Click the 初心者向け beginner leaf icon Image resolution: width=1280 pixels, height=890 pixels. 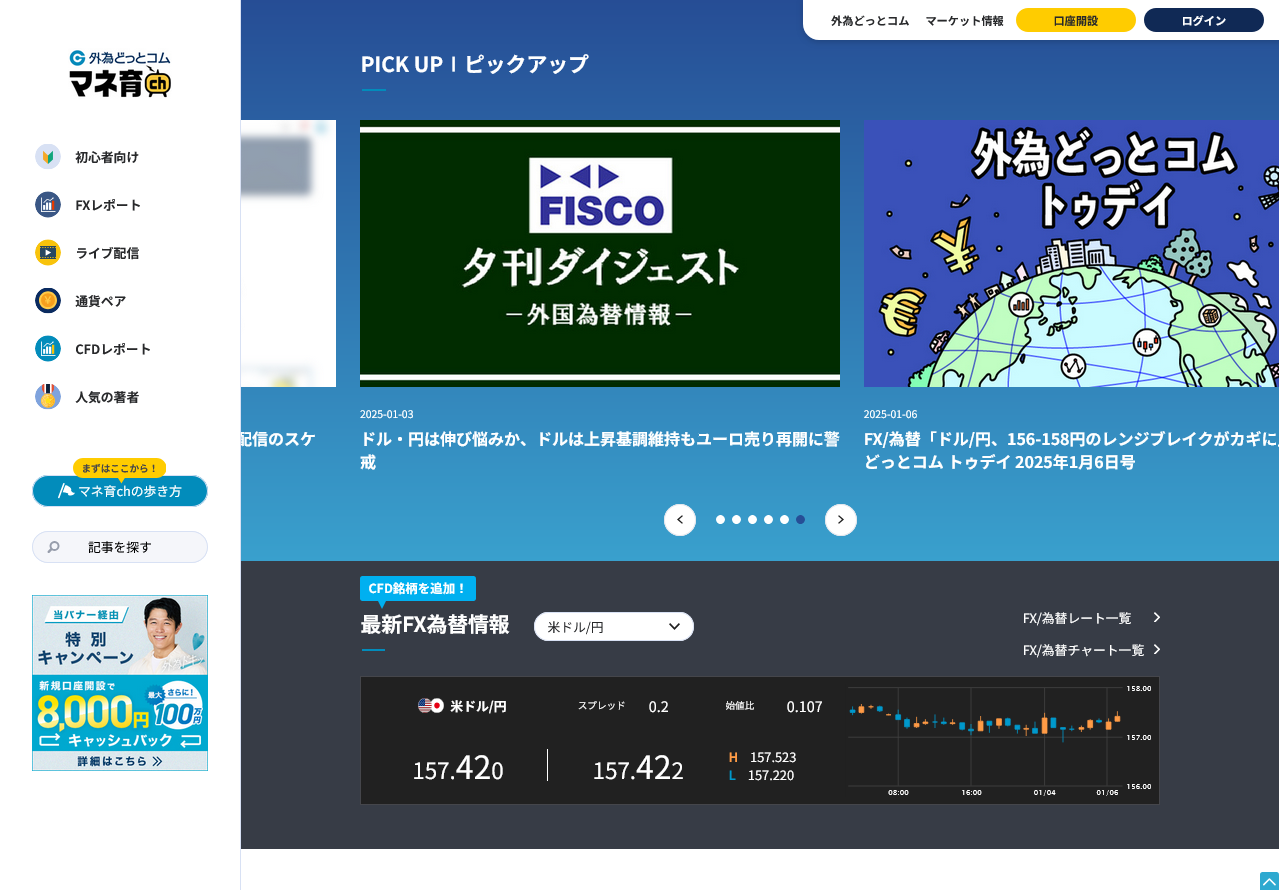[x=48, y=157]
